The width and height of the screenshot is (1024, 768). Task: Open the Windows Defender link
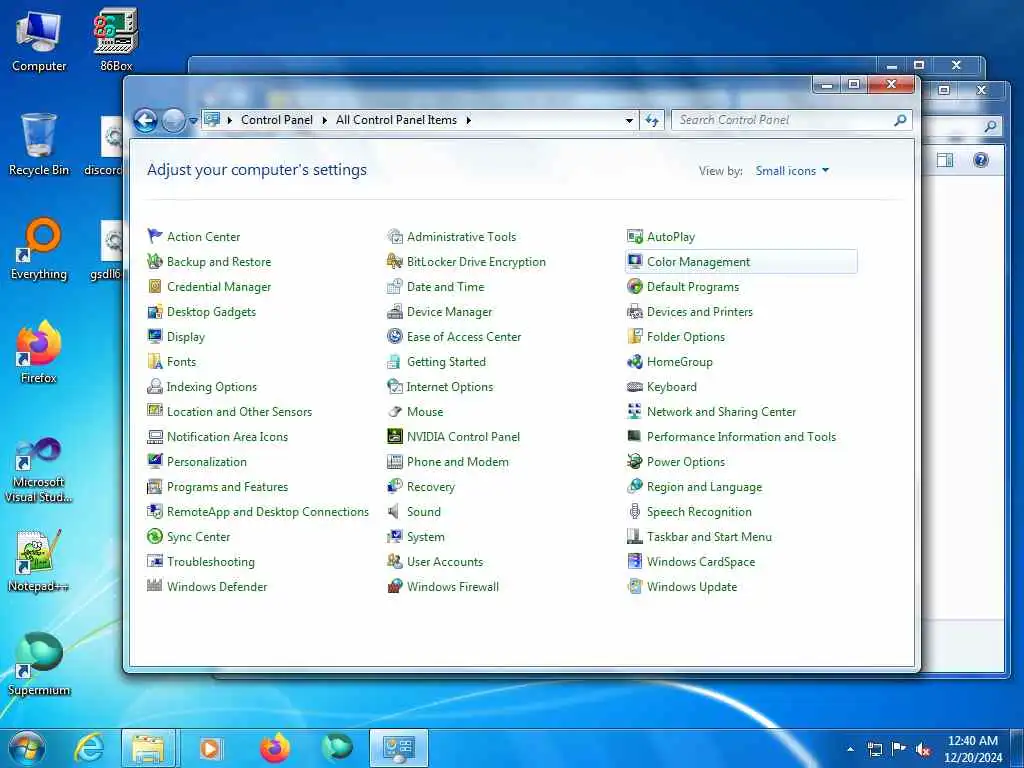click(217, 586)
